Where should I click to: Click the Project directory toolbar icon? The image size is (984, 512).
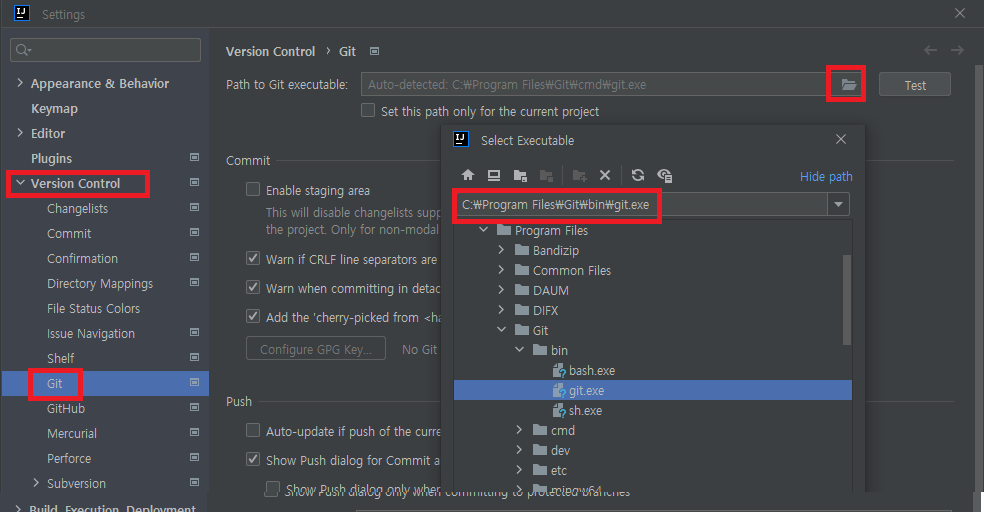click(520, 175)
